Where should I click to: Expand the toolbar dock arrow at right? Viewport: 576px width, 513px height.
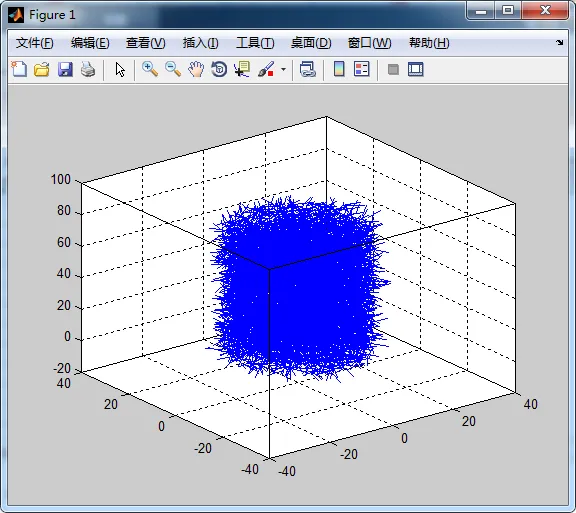tap(559, 43)
